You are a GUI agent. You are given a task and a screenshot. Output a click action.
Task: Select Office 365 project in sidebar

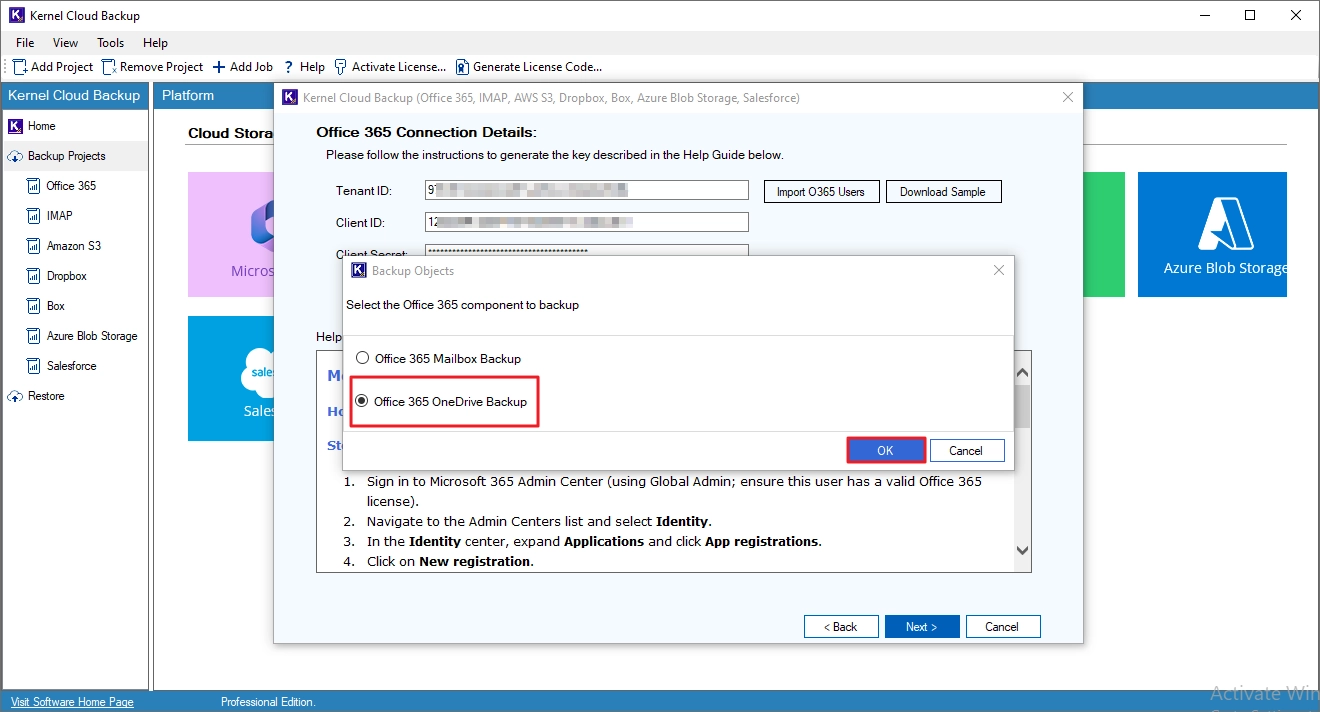[71, 186]
